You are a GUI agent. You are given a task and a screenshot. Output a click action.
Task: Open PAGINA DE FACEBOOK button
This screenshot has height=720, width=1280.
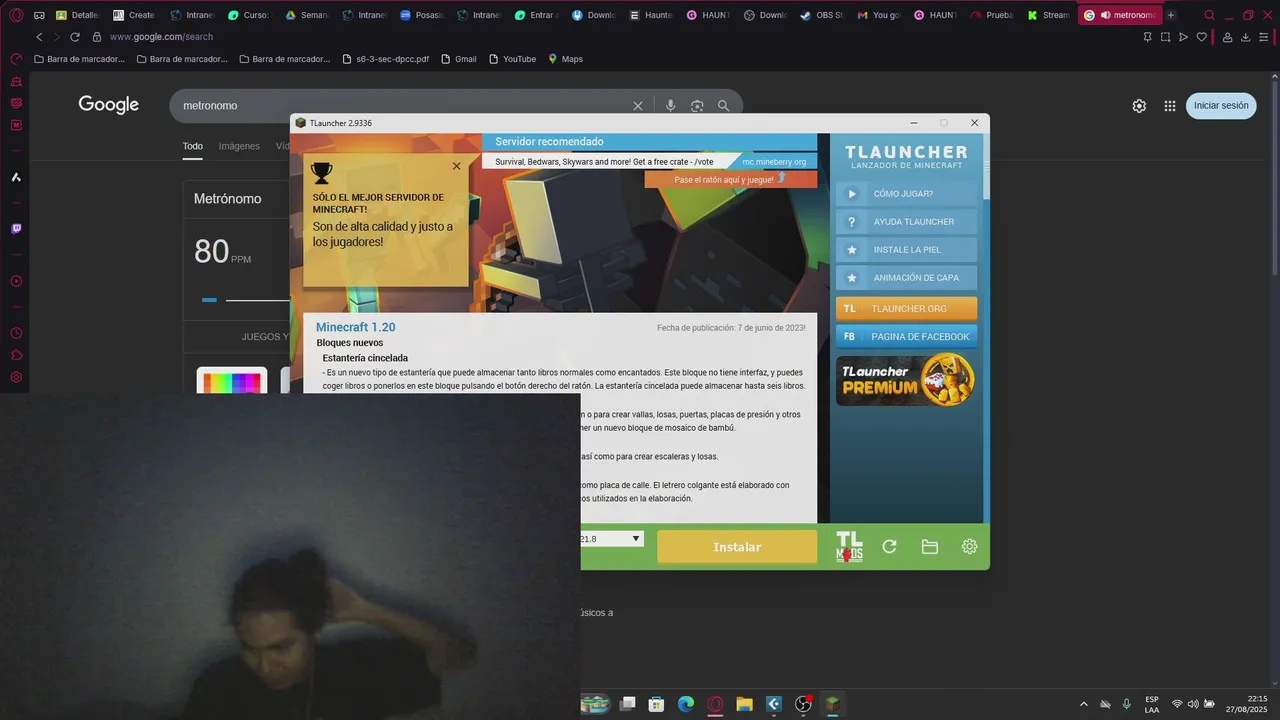[906, 337]
